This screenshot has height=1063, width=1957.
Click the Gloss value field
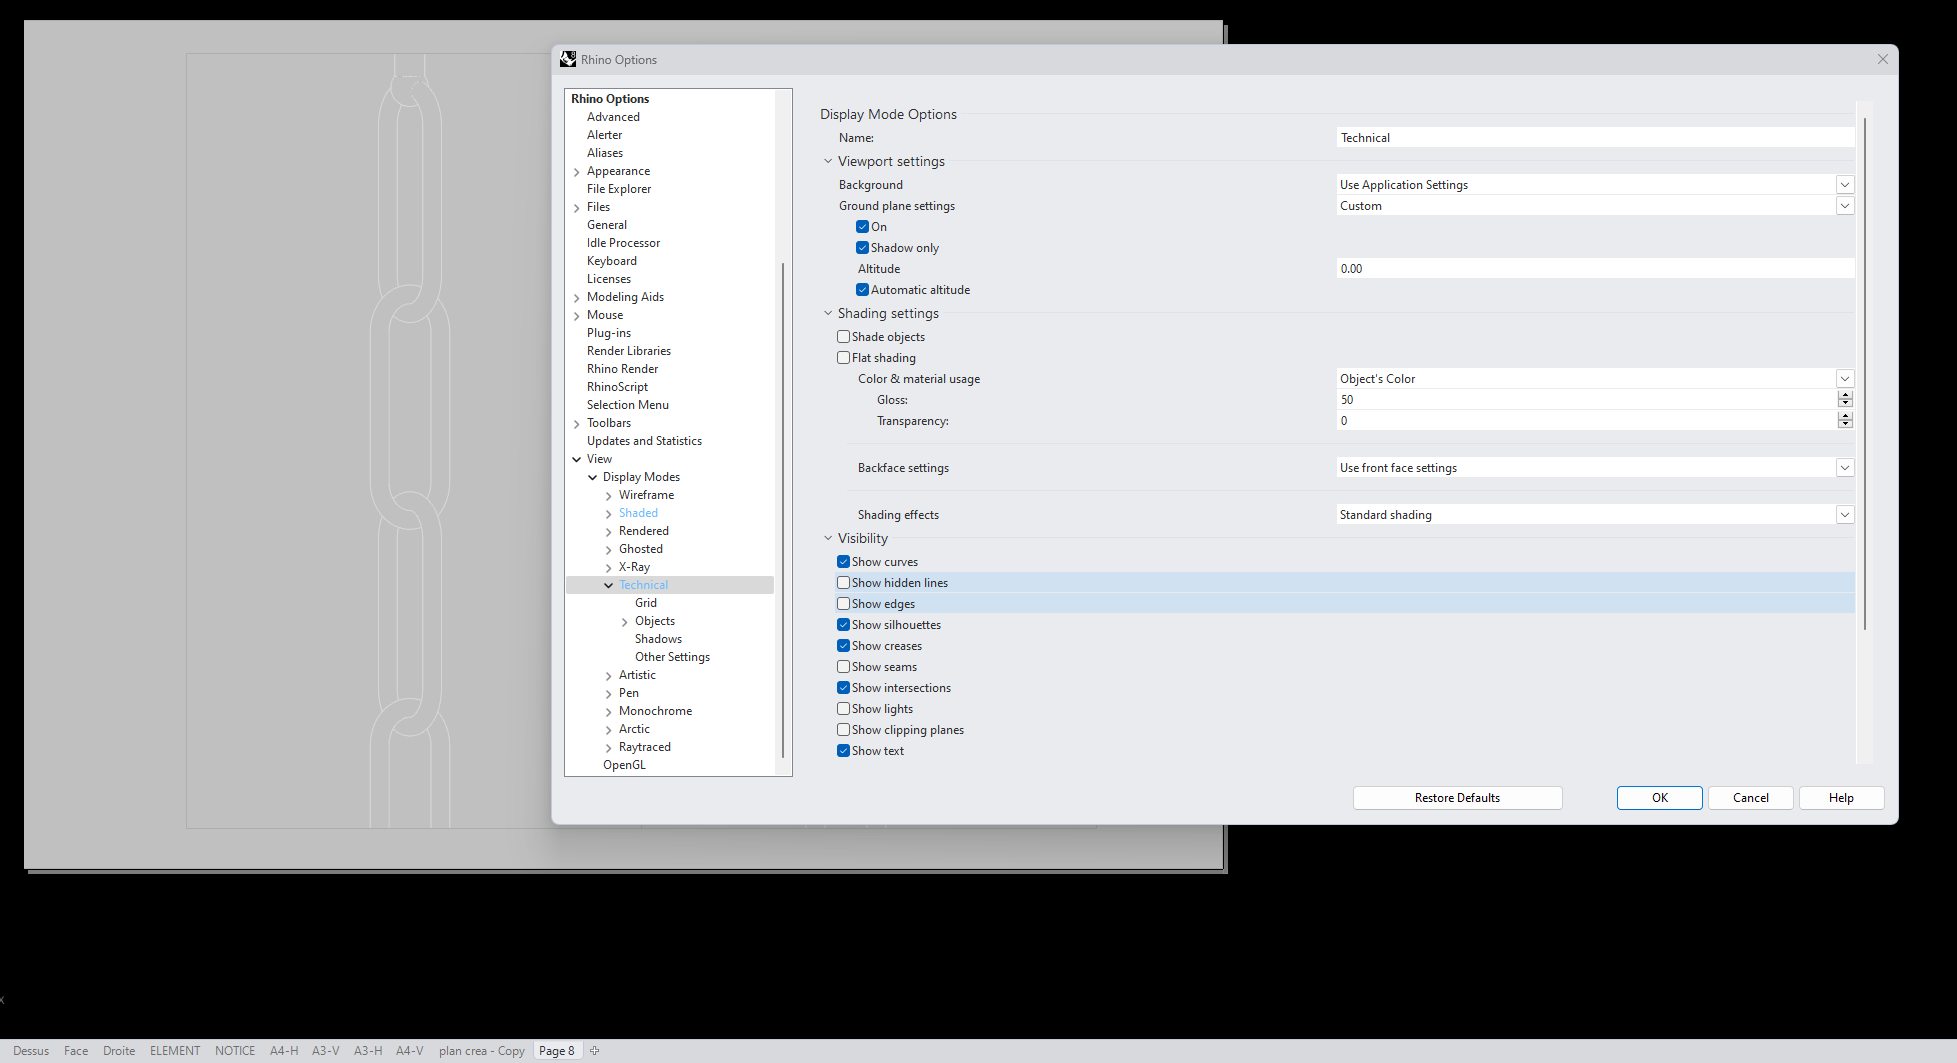(1587, 400)
